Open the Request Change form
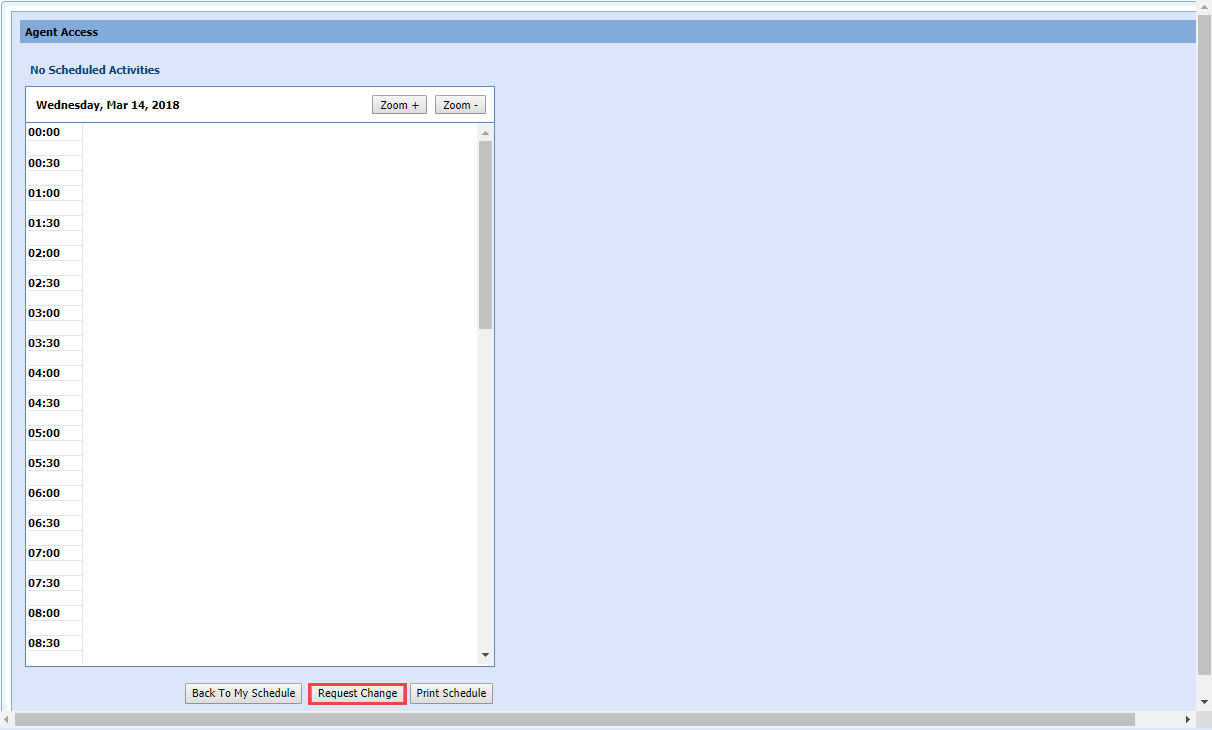1212x730 pixels. point(357,693)
